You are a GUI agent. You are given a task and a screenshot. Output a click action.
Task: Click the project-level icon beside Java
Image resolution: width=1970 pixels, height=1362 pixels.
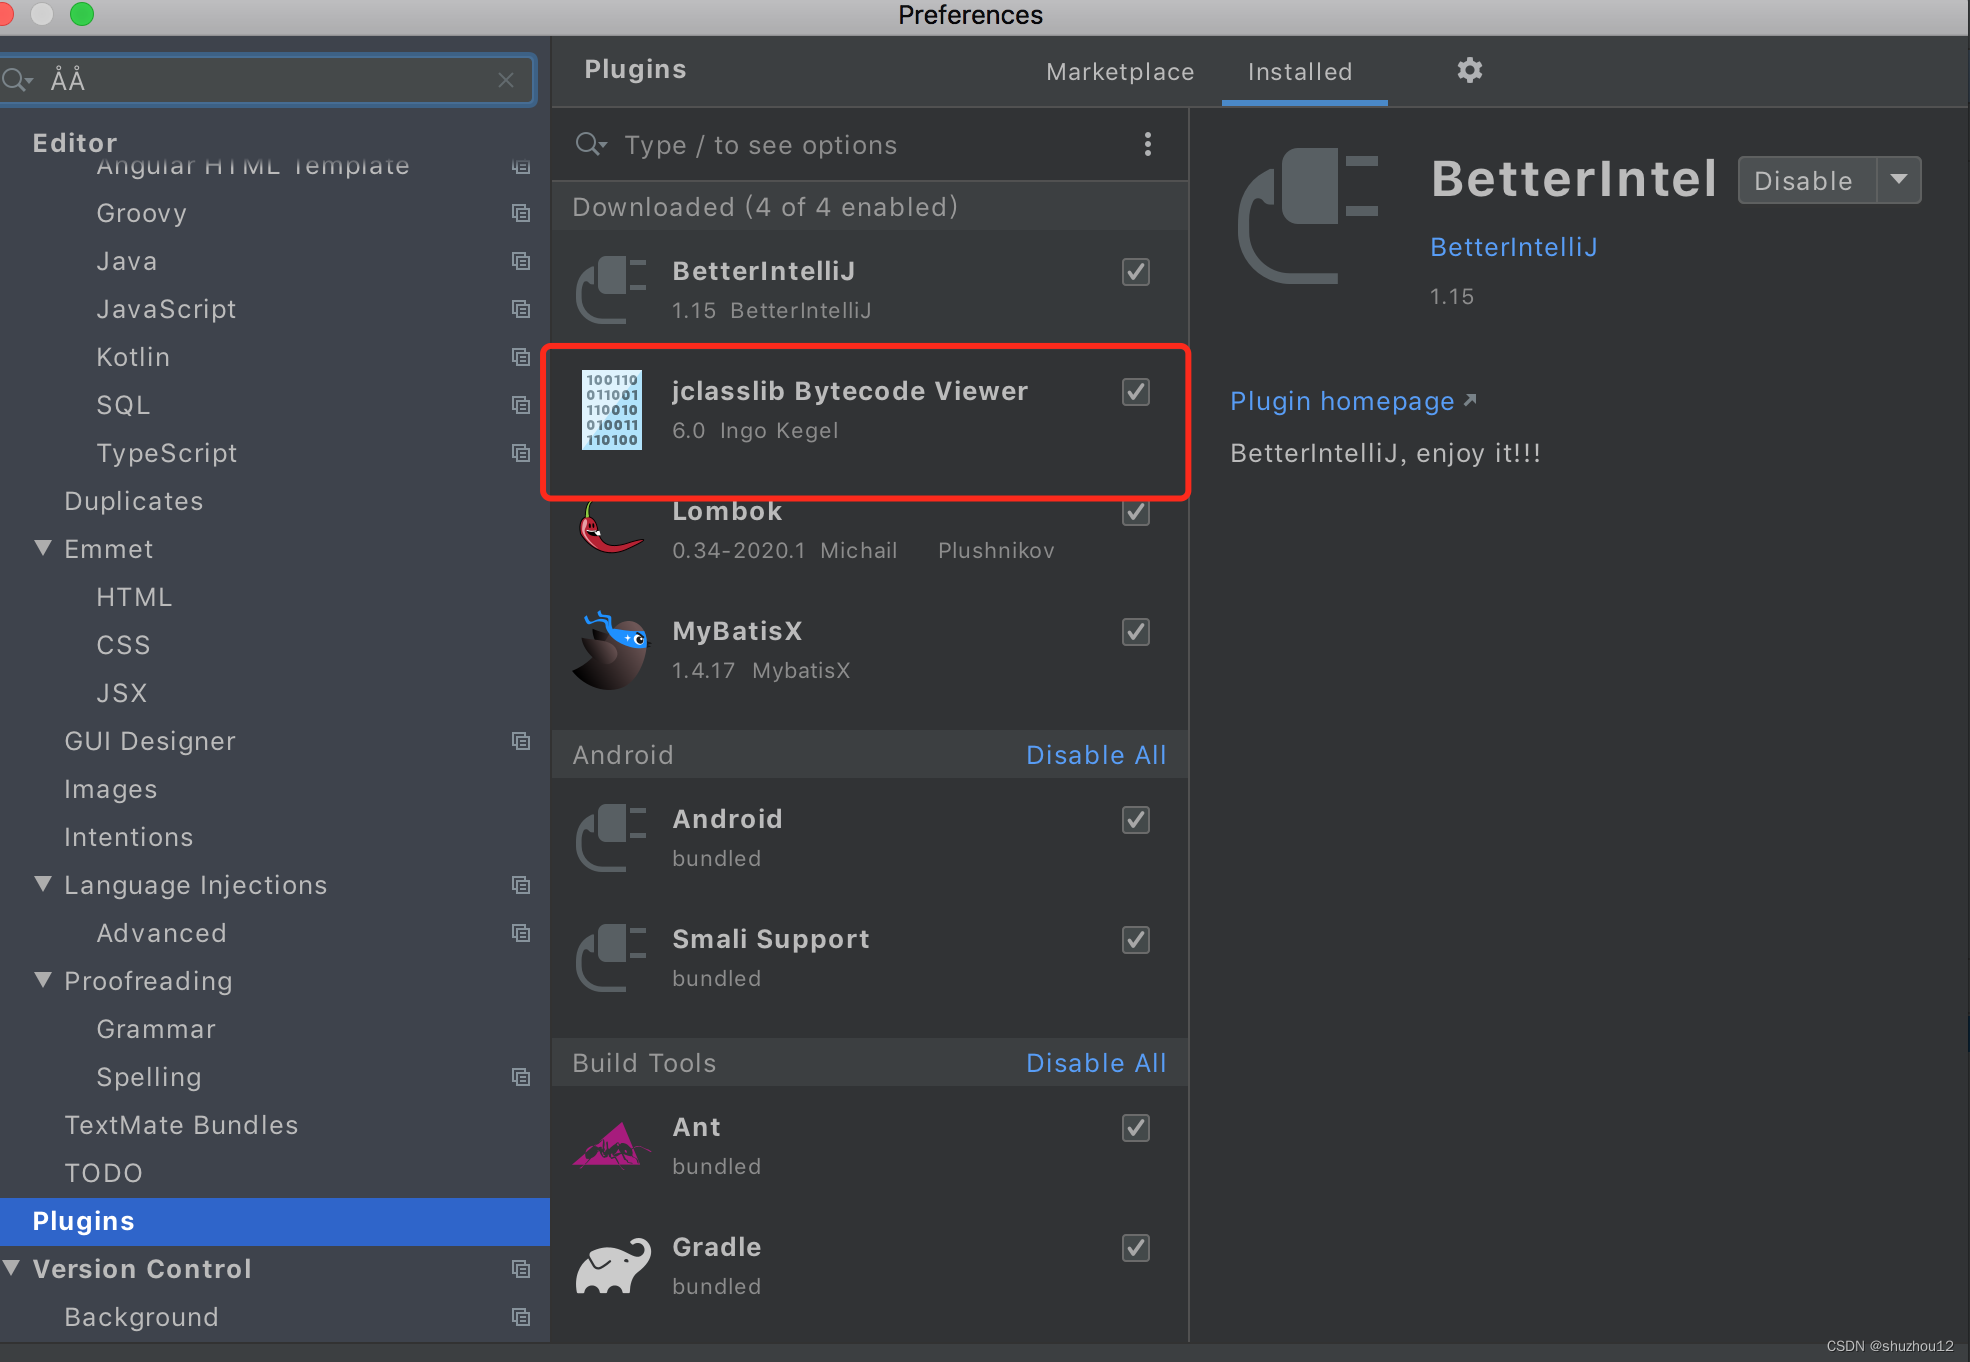click(x=521, y=261)
